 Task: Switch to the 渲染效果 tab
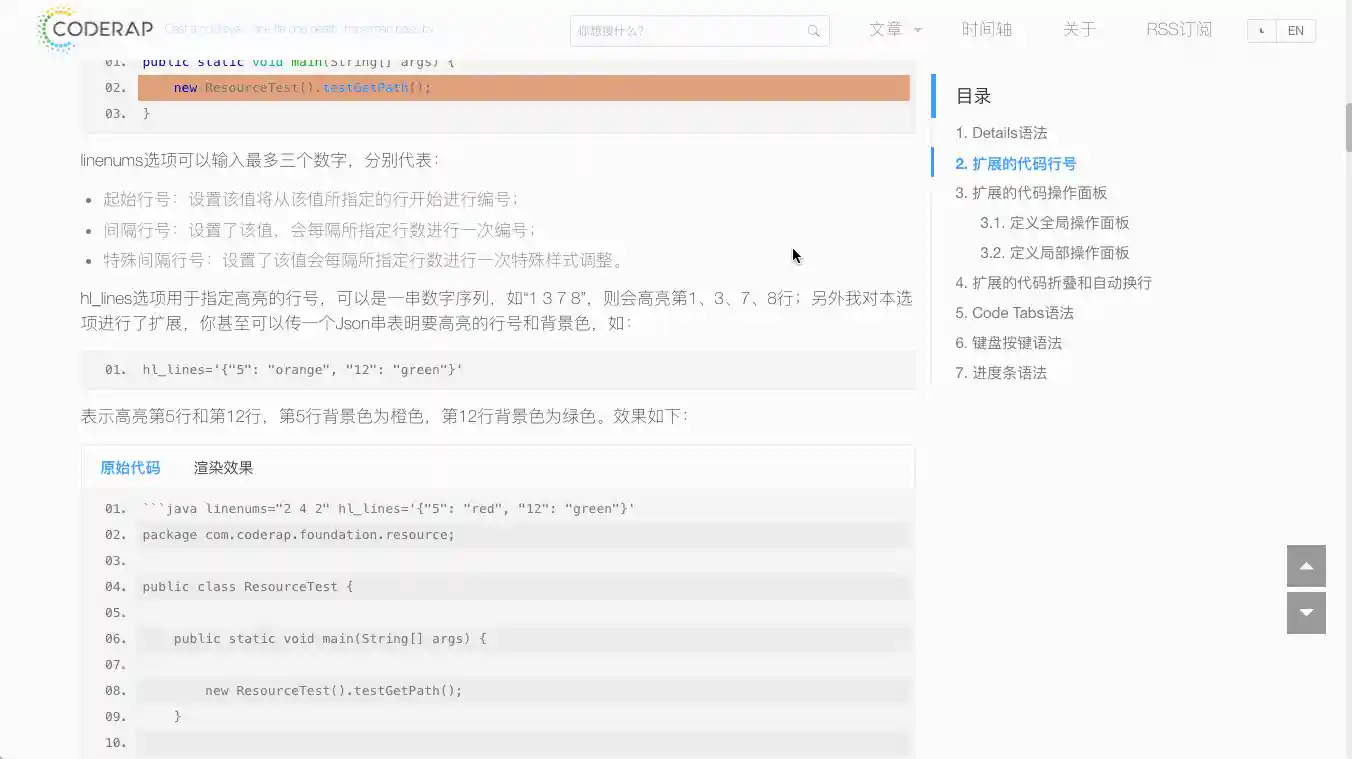click(x=224, y=467)
